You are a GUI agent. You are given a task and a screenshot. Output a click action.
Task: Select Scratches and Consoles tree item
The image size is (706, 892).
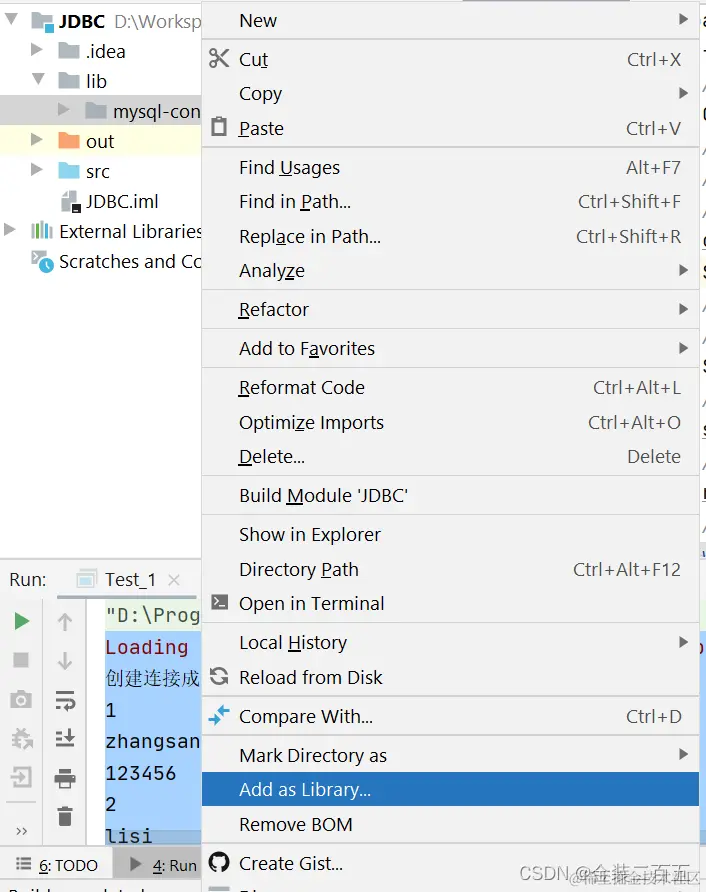point(130,261)
